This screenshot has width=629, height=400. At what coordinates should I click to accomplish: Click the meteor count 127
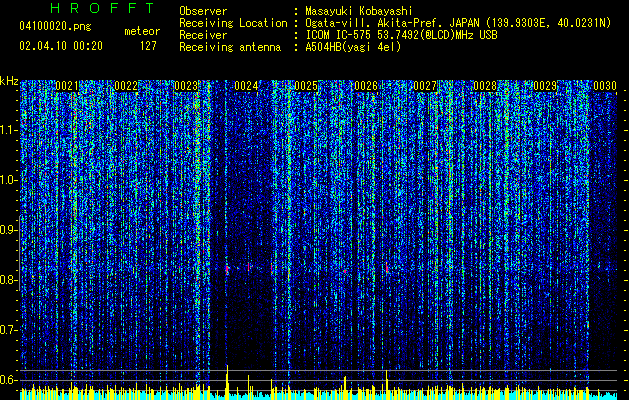tap(148, 46)
